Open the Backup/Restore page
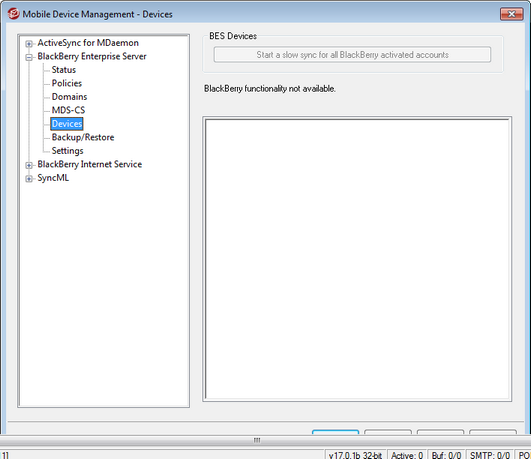This screenshot has width=531, height=459. [83, 137]
